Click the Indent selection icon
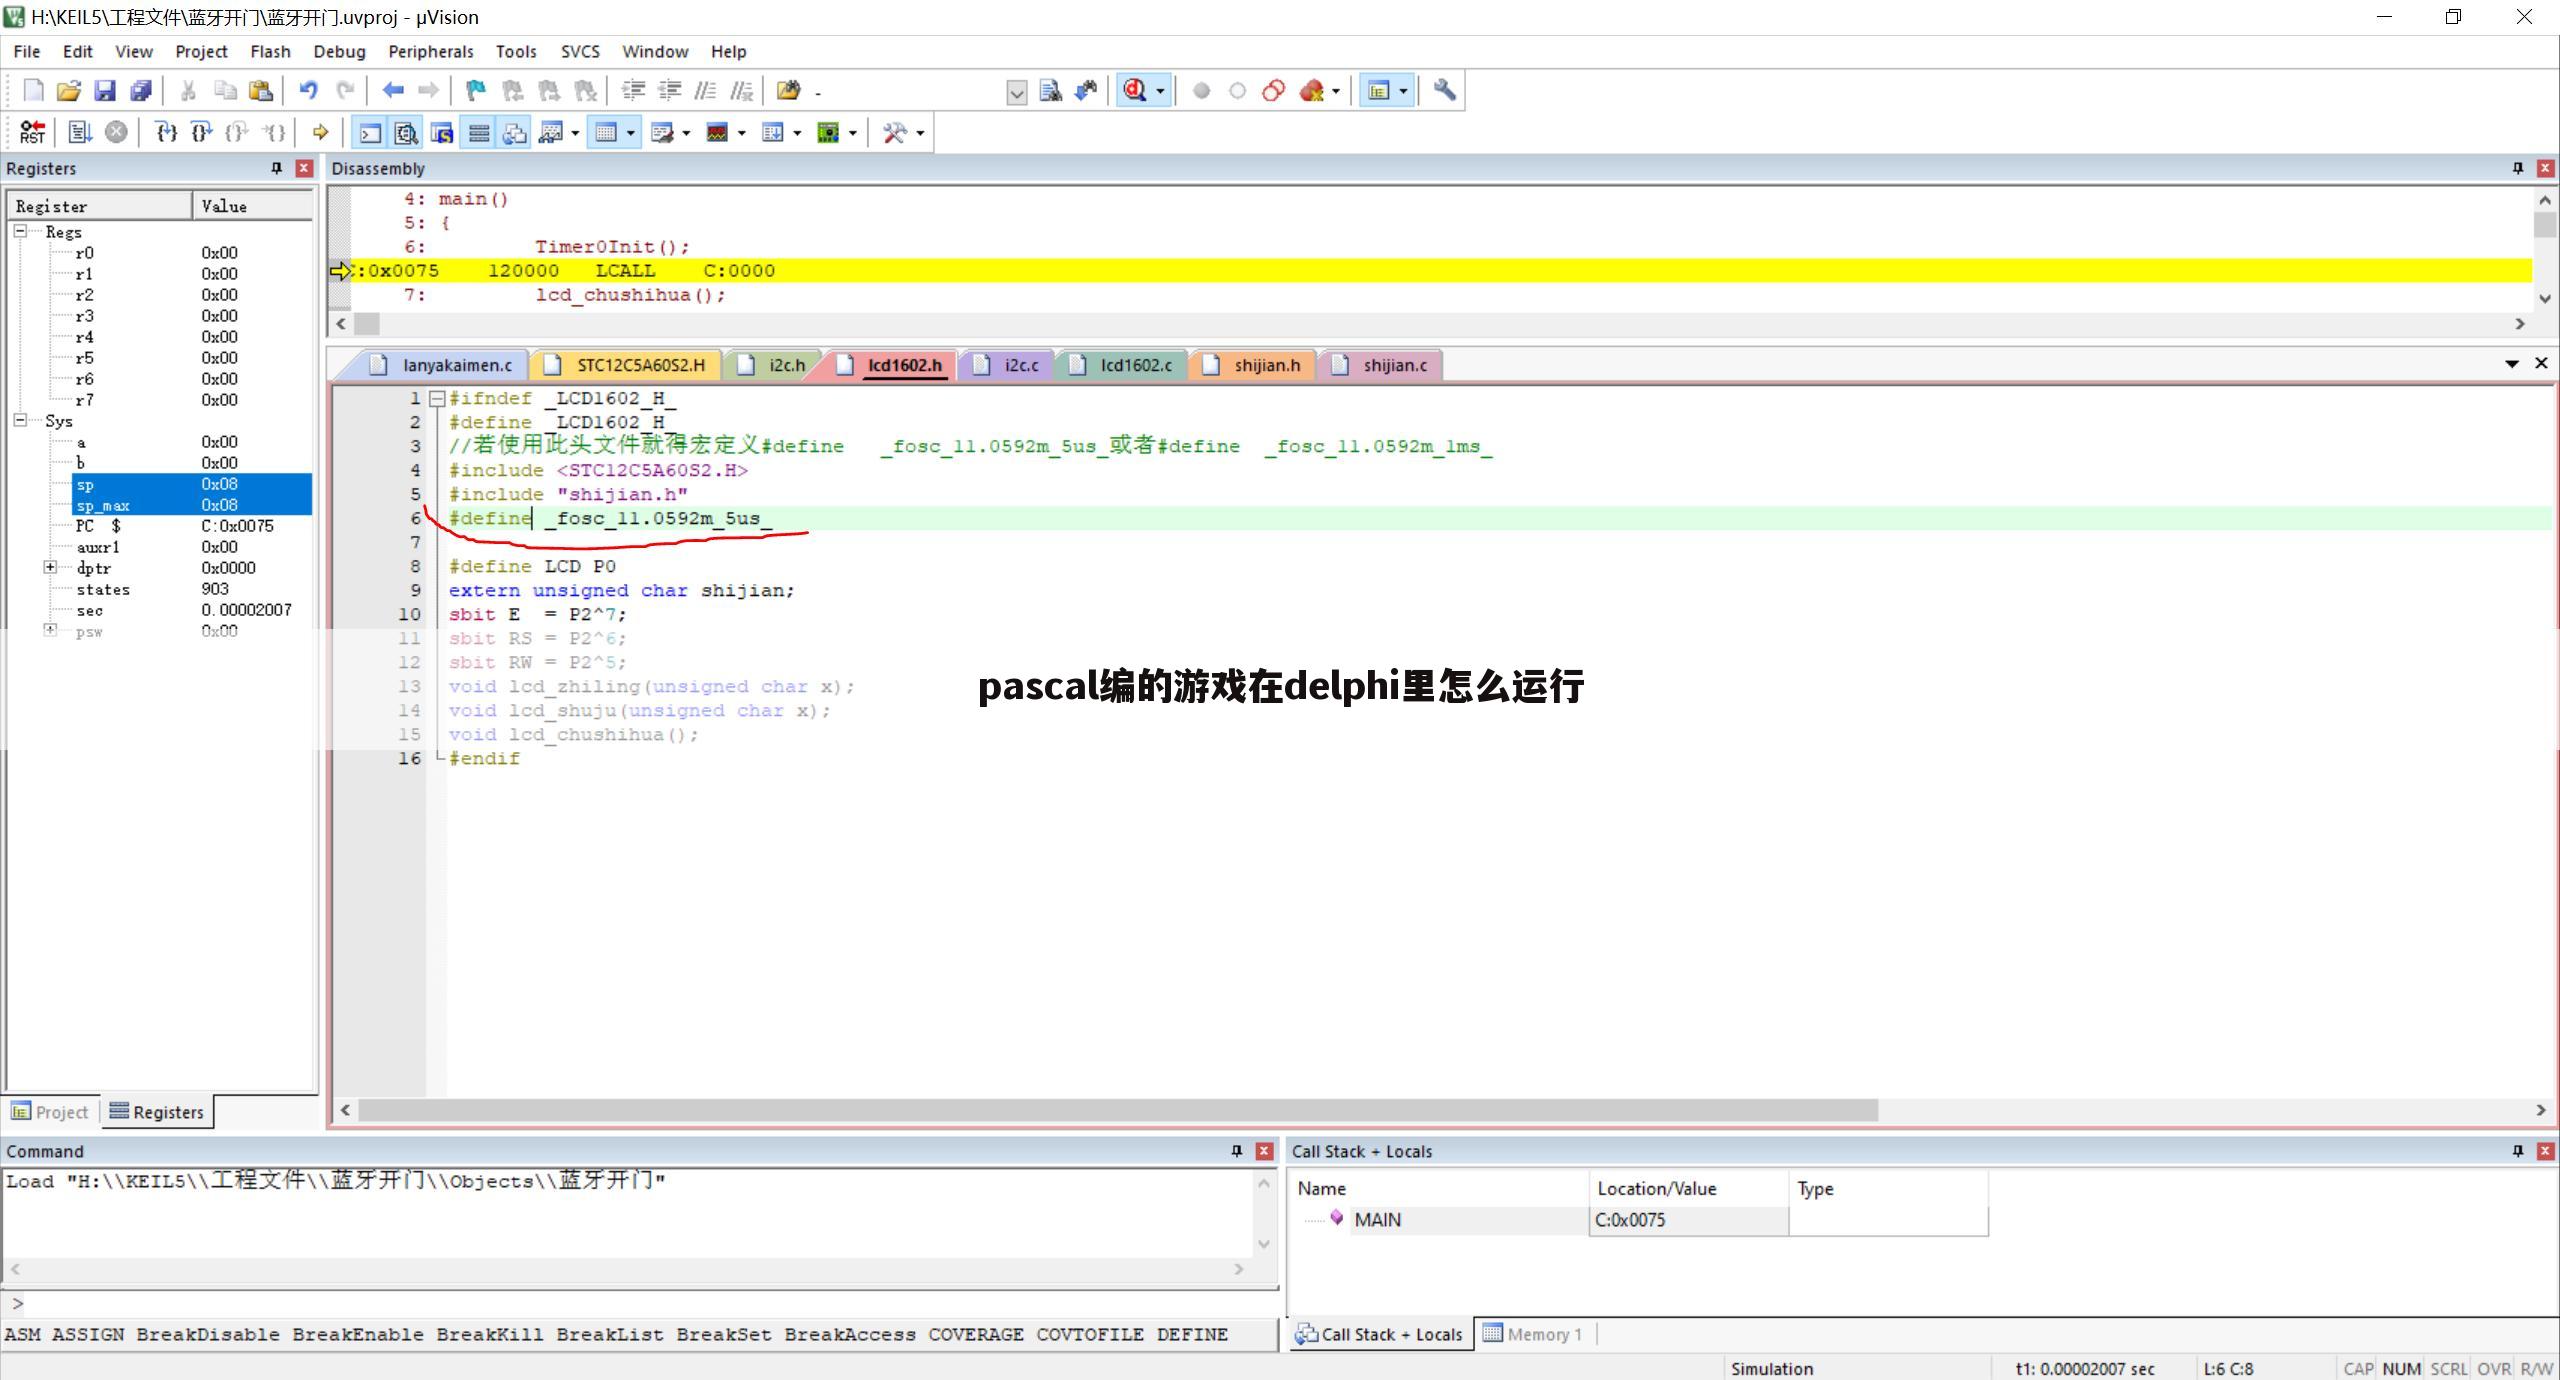The image size is (2560, 1380). (633, 91)
